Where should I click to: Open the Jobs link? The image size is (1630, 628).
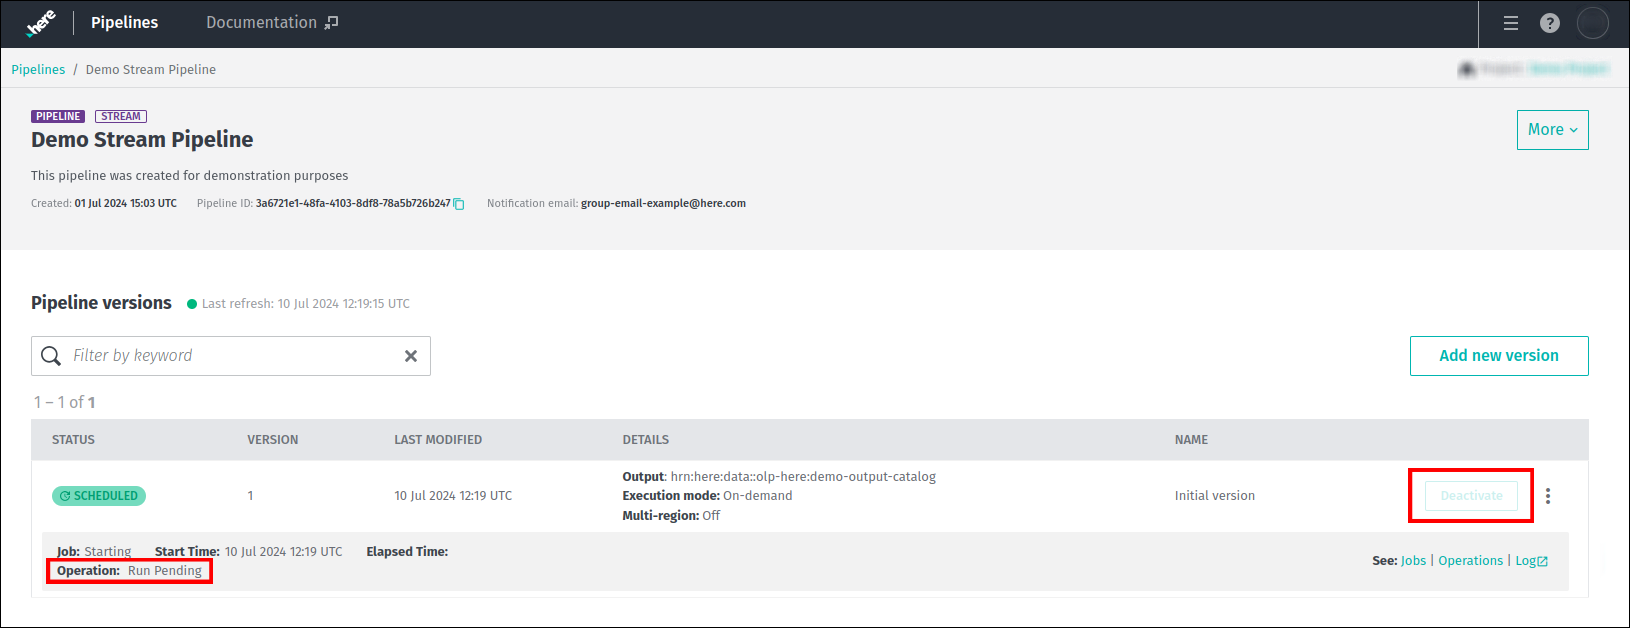(x=1413, y=561)
